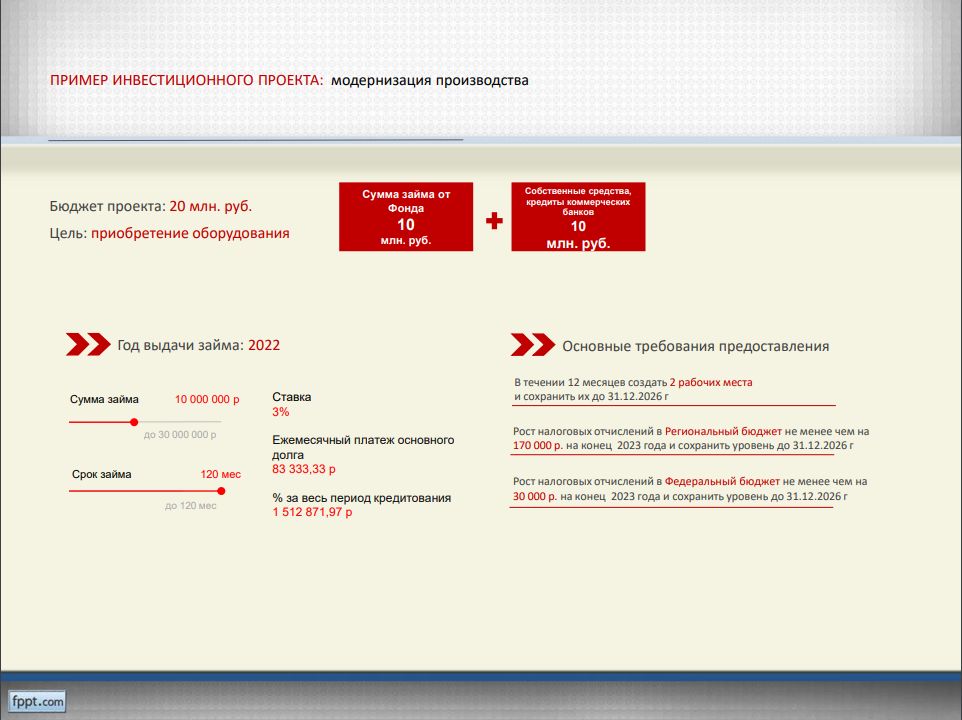This screenshot has height=720, width=962.
Task: Click the 30 000 р. amount
Action: [535, 496]
